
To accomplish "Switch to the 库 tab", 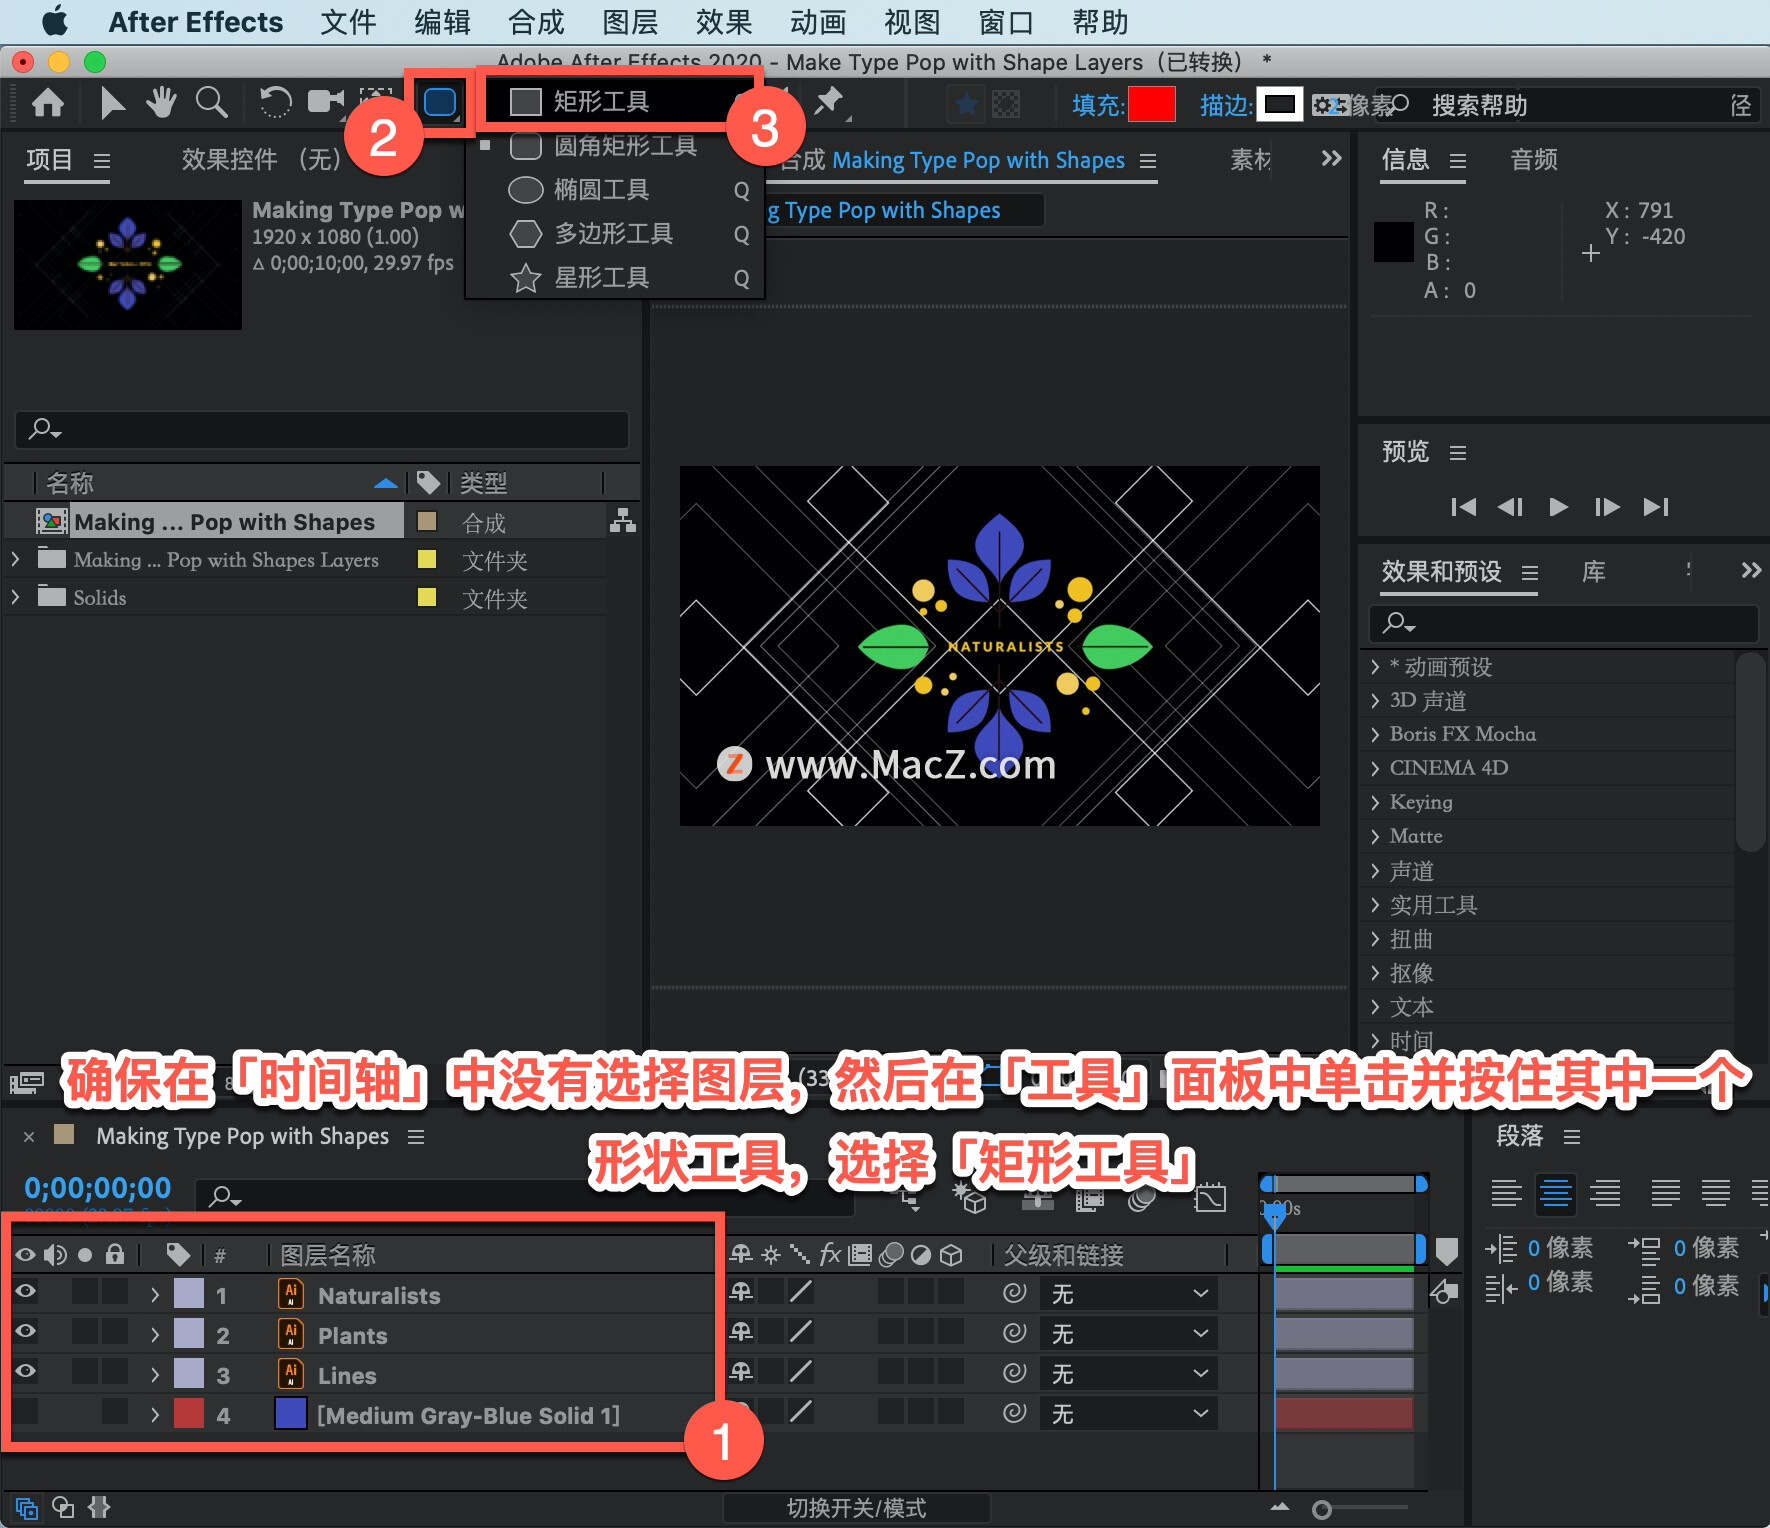I will 1594,572.
